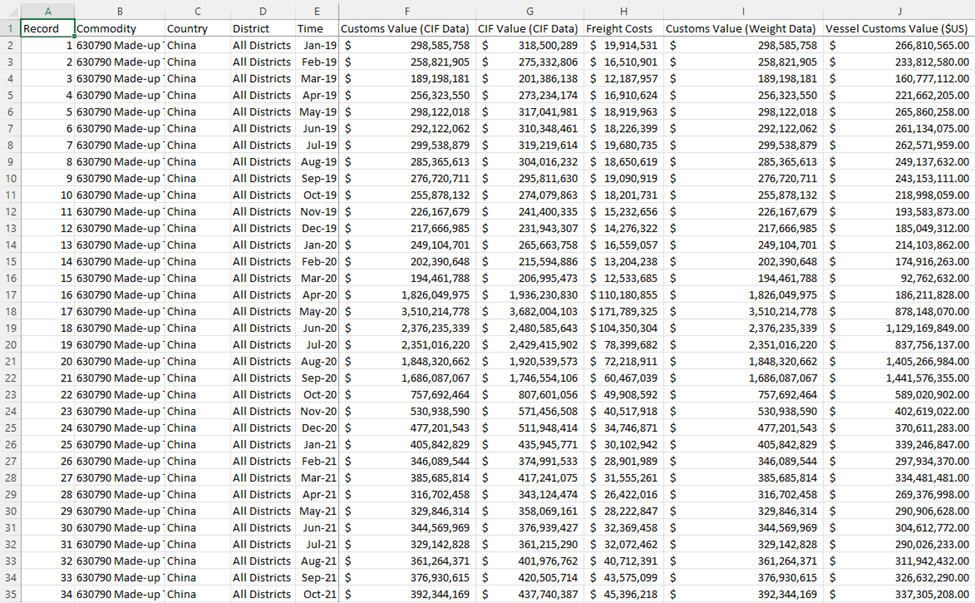
Task: Click weight data customs value 392,344,169
Action: (743, 594)
